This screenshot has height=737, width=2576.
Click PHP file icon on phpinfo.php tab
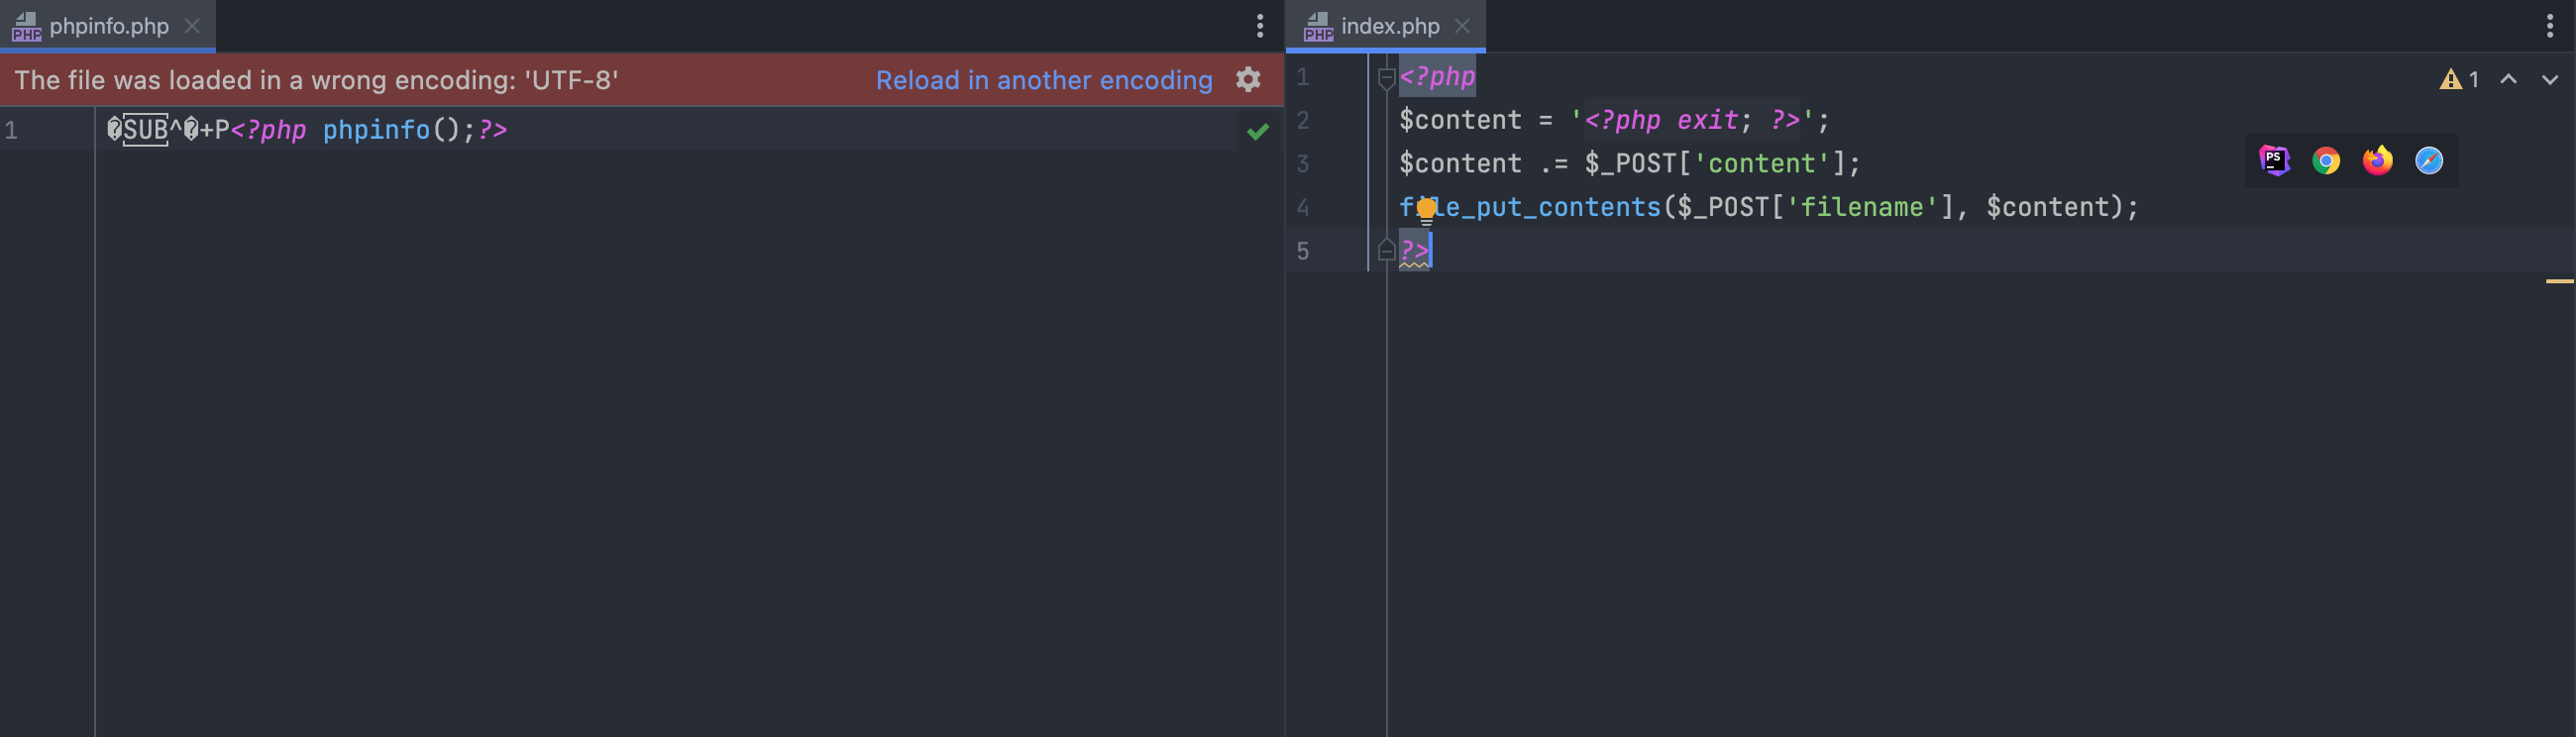(x=26, y=26)
